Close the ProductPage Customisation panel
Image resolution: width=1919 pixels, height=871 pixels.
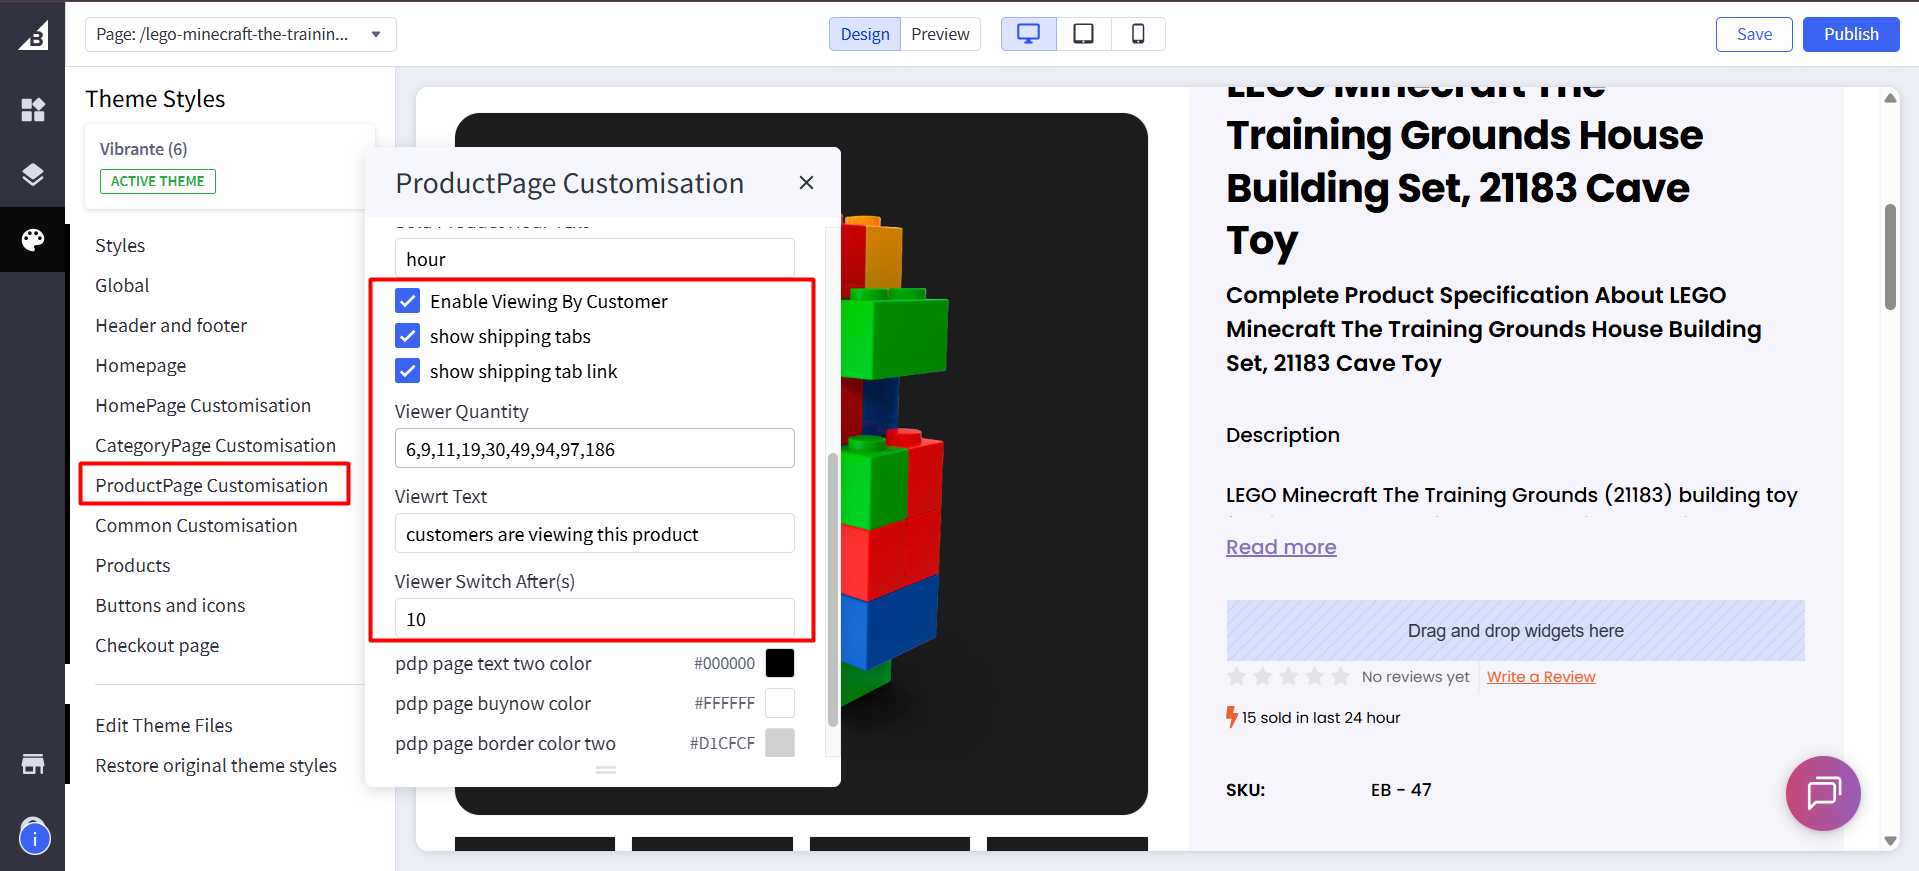click(806, 183)
